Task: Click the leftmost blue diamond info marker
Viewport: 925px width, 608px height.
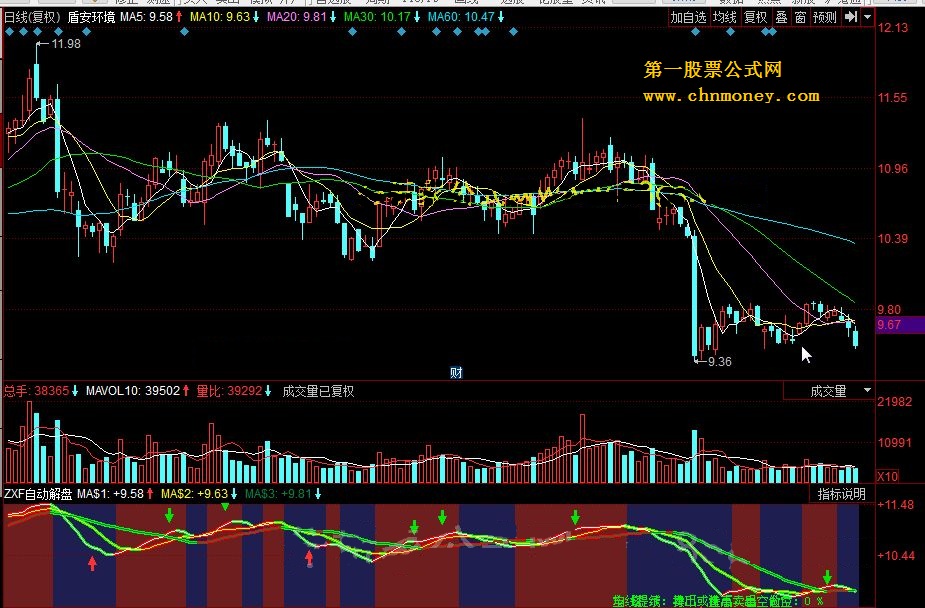Action: click(9, 32)
